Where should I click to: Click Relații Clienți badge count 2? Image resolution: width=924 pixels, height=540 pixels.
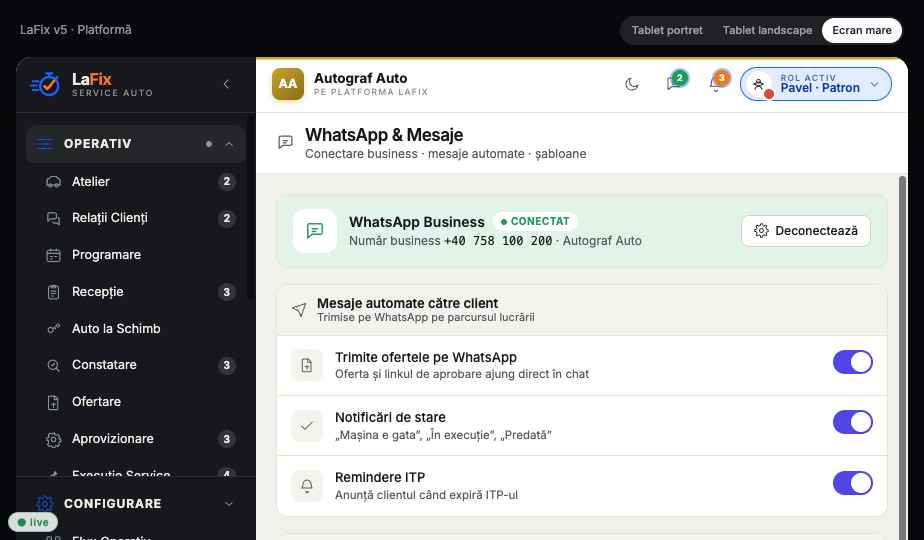pos(226,218)
